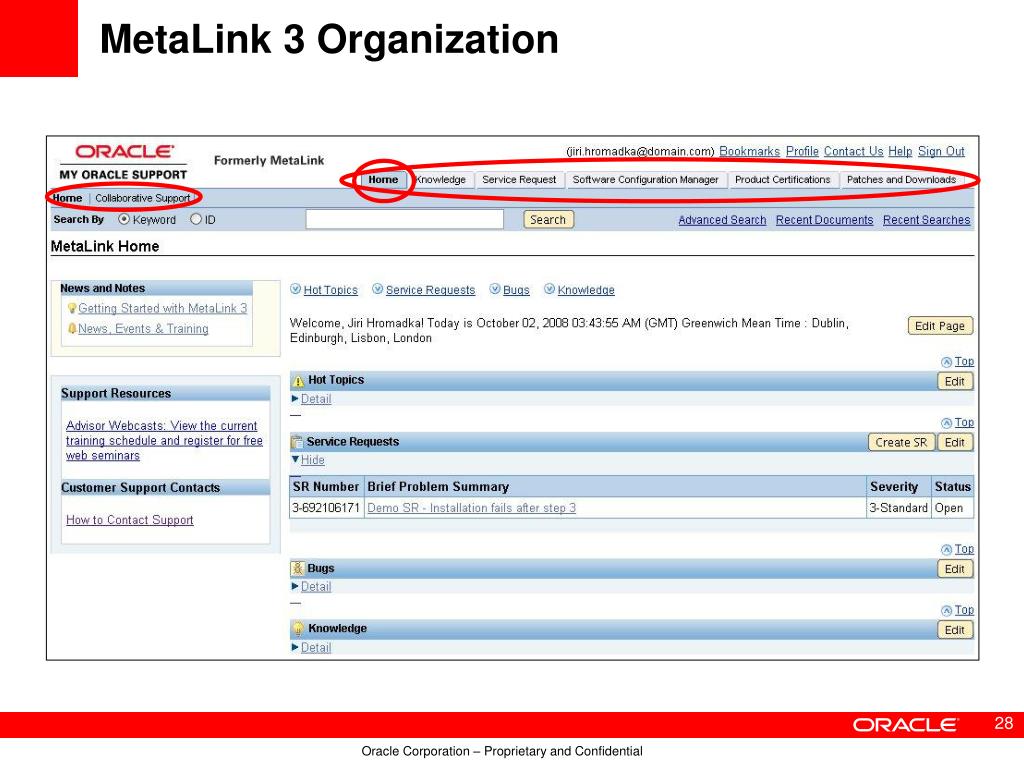The width and height of the screenshot is (1024, 768).
Task: Collapse Service Requests with the Hide triangle
Action: (x=295, y=460)
